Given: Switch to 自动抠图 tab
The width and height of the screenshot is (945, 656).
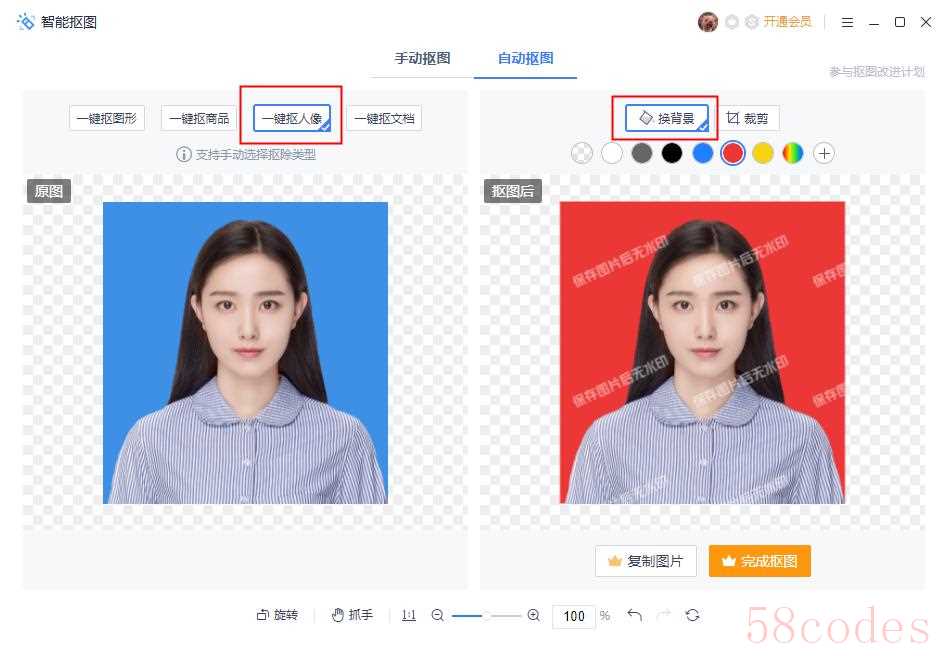Looking at the screenshot, I should (x=526, y=58).
